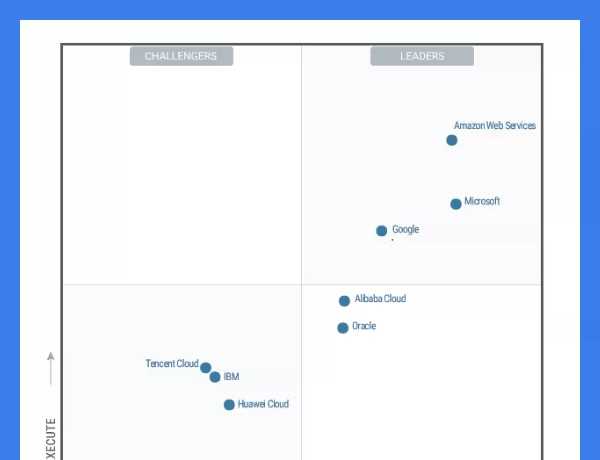This screenshot has width=600, height=460.
Task: Select the Microsoft data point dot
Action: click(456, 204)
